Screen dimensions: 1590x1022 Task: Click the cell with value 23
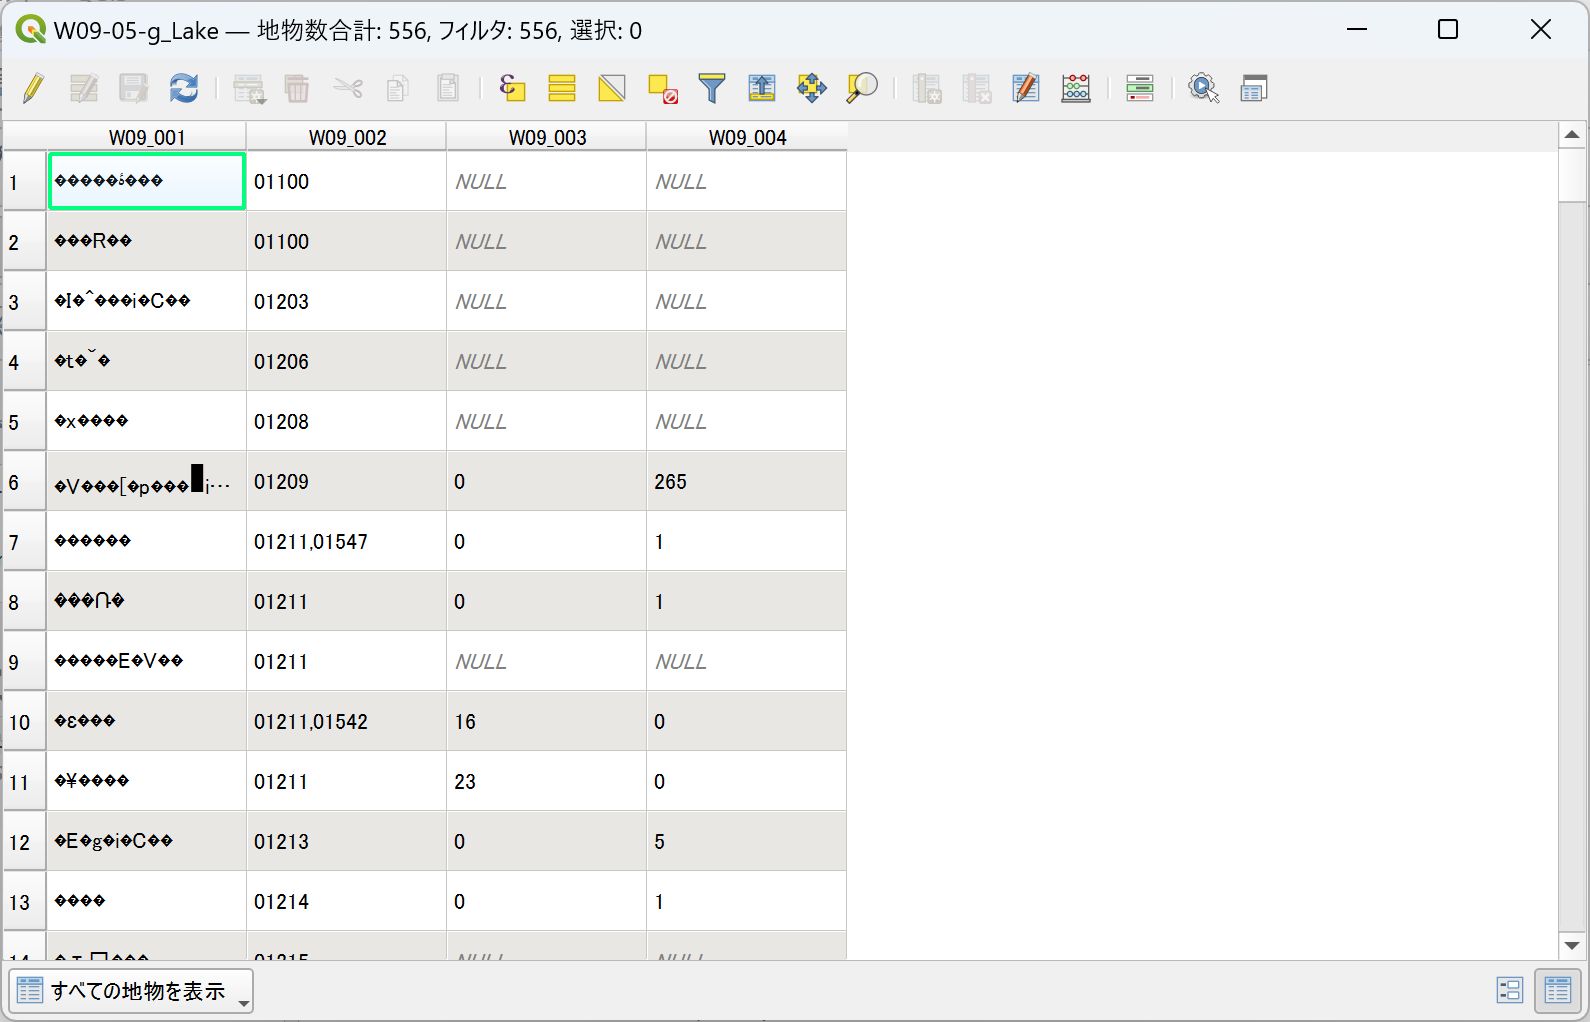click(x=546, y=781)
